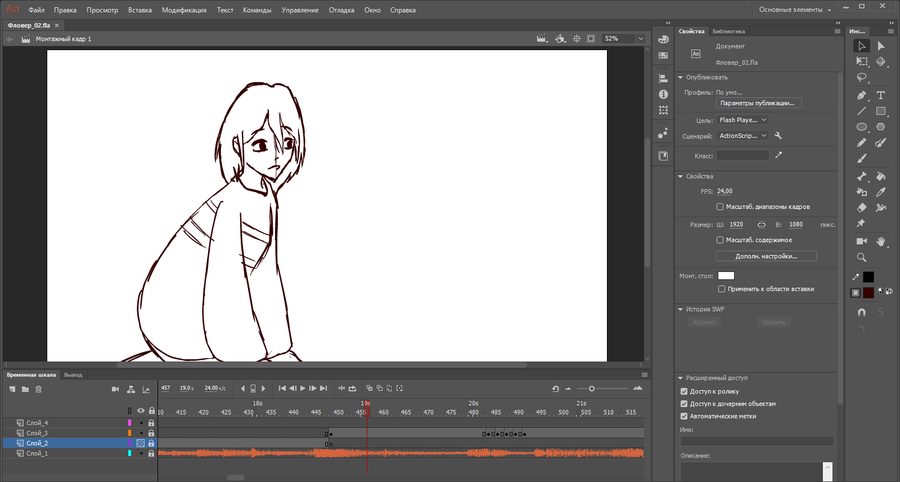Image resolution: width=900 pixels, height=482 pixels.
Task: Collapse the История SWF section
Action: coord(681,309)
